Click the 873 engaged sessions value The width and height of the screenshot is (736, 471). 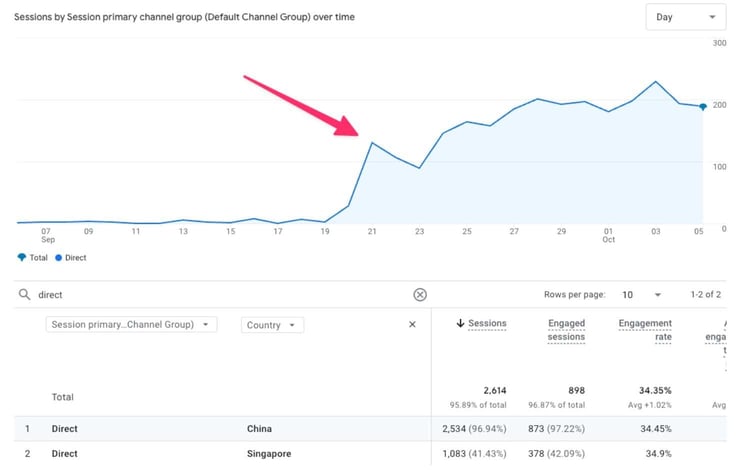tap(536, 429)
